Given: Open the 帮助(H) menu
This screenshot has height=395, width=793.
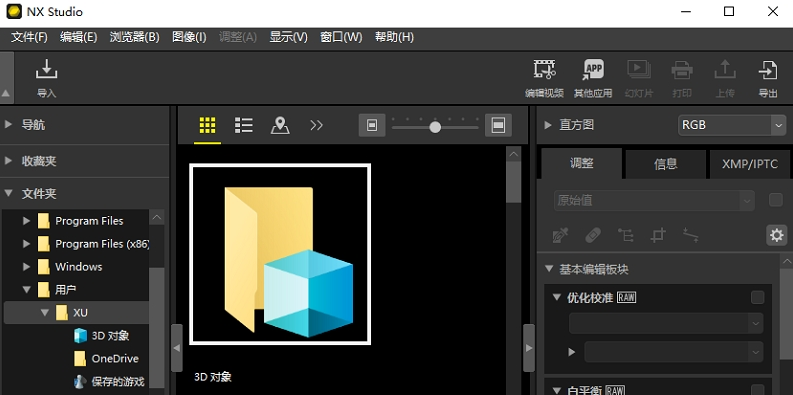Looking at the screenshot, I should (394, 37).
